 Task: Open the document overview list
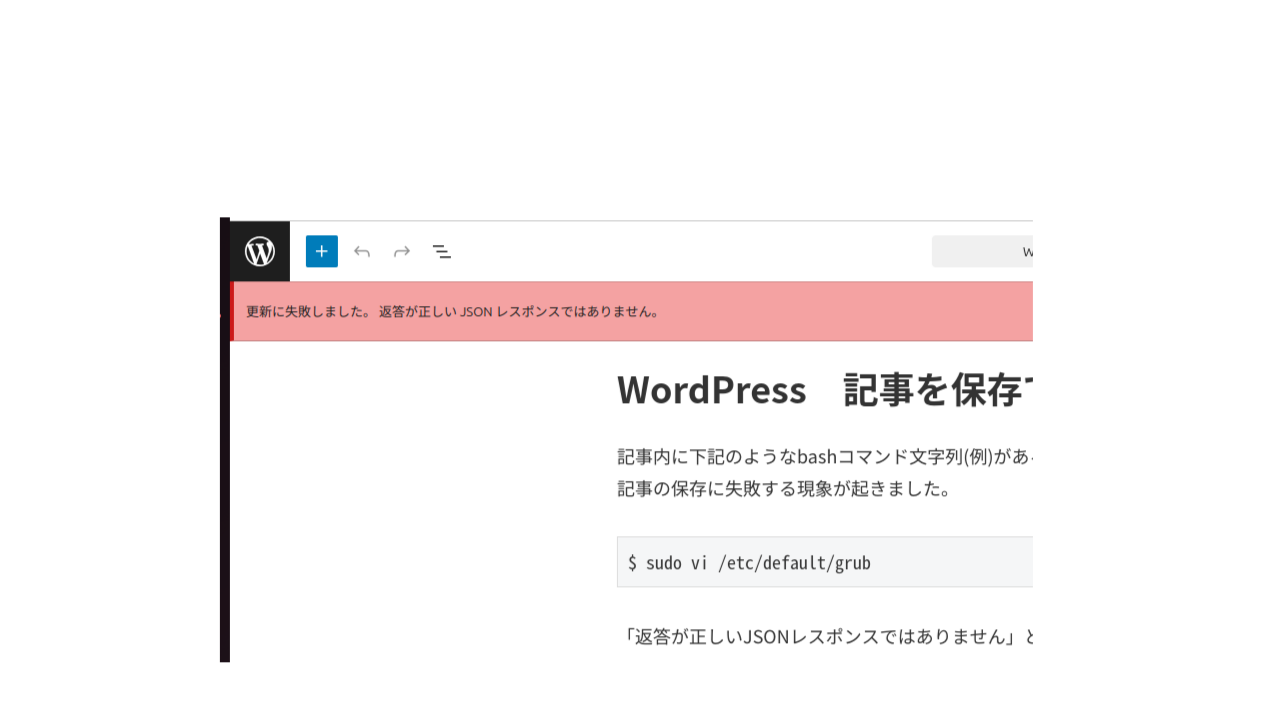tap(441, 251)
